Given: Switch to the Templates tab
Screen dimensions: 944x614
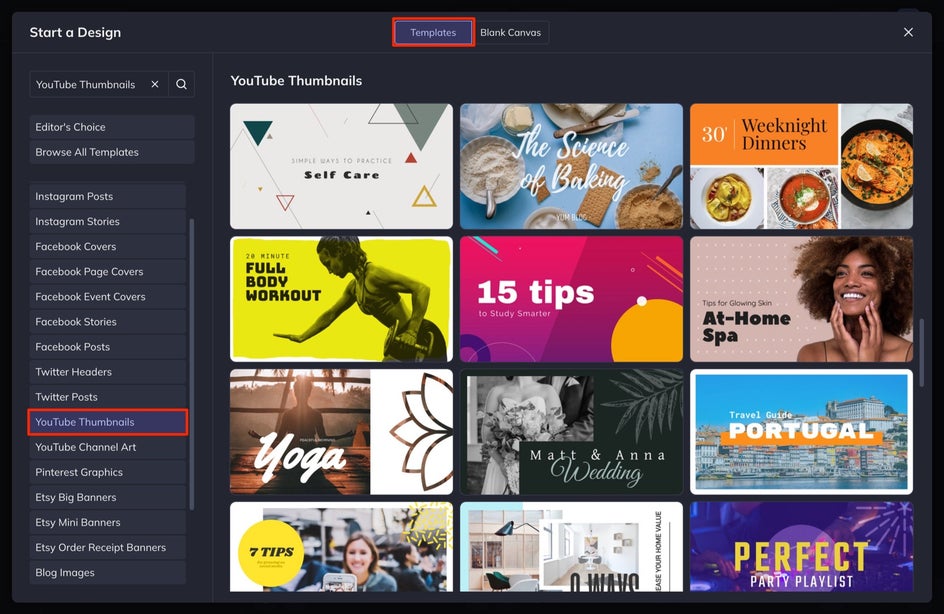Looking at the screenshot, I should point(433,33).
